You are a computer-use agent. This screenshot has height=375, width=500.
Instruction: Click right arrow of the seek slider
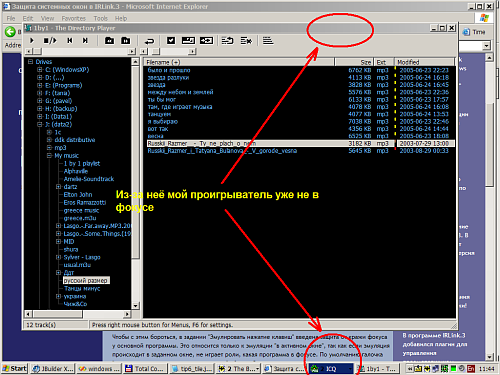[x=132, y=51]
